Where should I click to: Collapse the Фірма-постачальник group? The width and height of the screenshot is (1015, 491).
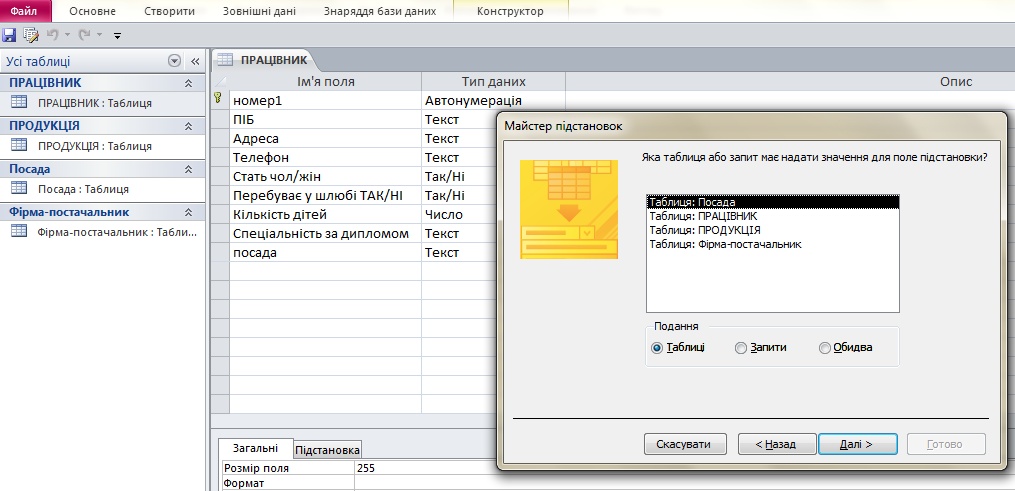[x=188, y=212]
